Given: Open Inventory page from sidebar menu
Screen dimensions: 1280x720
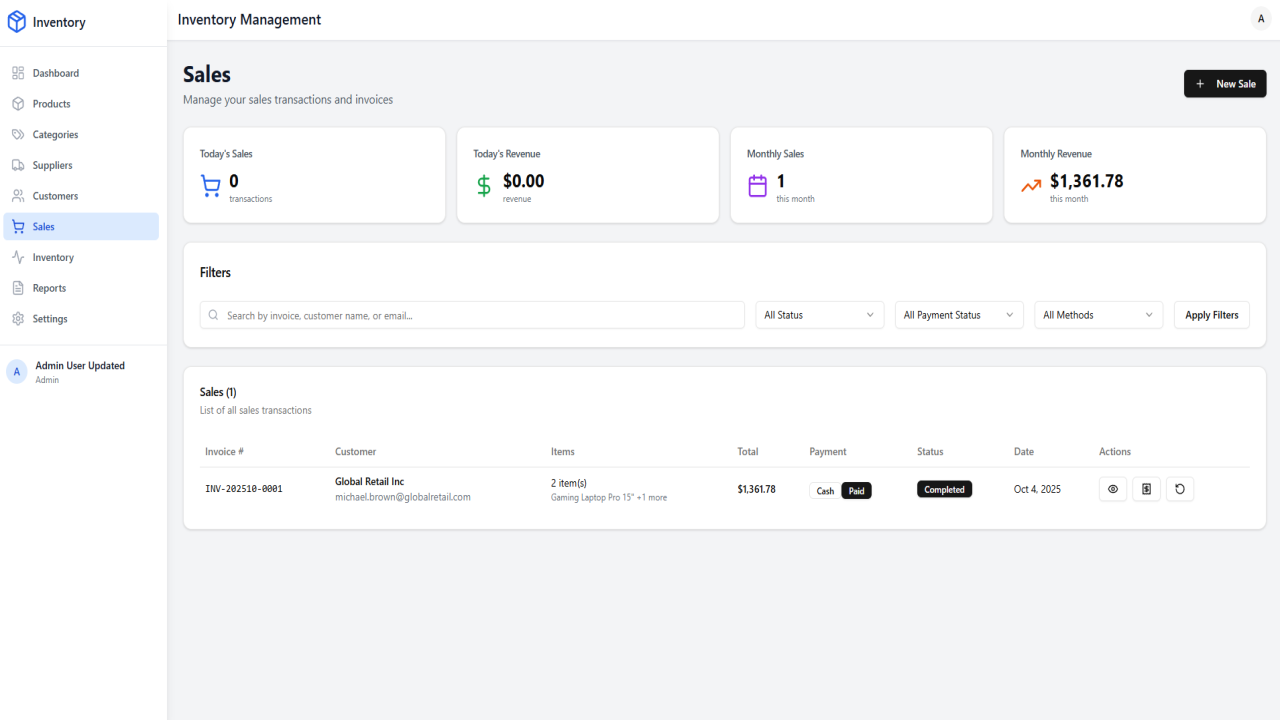Looking at the screenshot, I should tap(81, 257).
